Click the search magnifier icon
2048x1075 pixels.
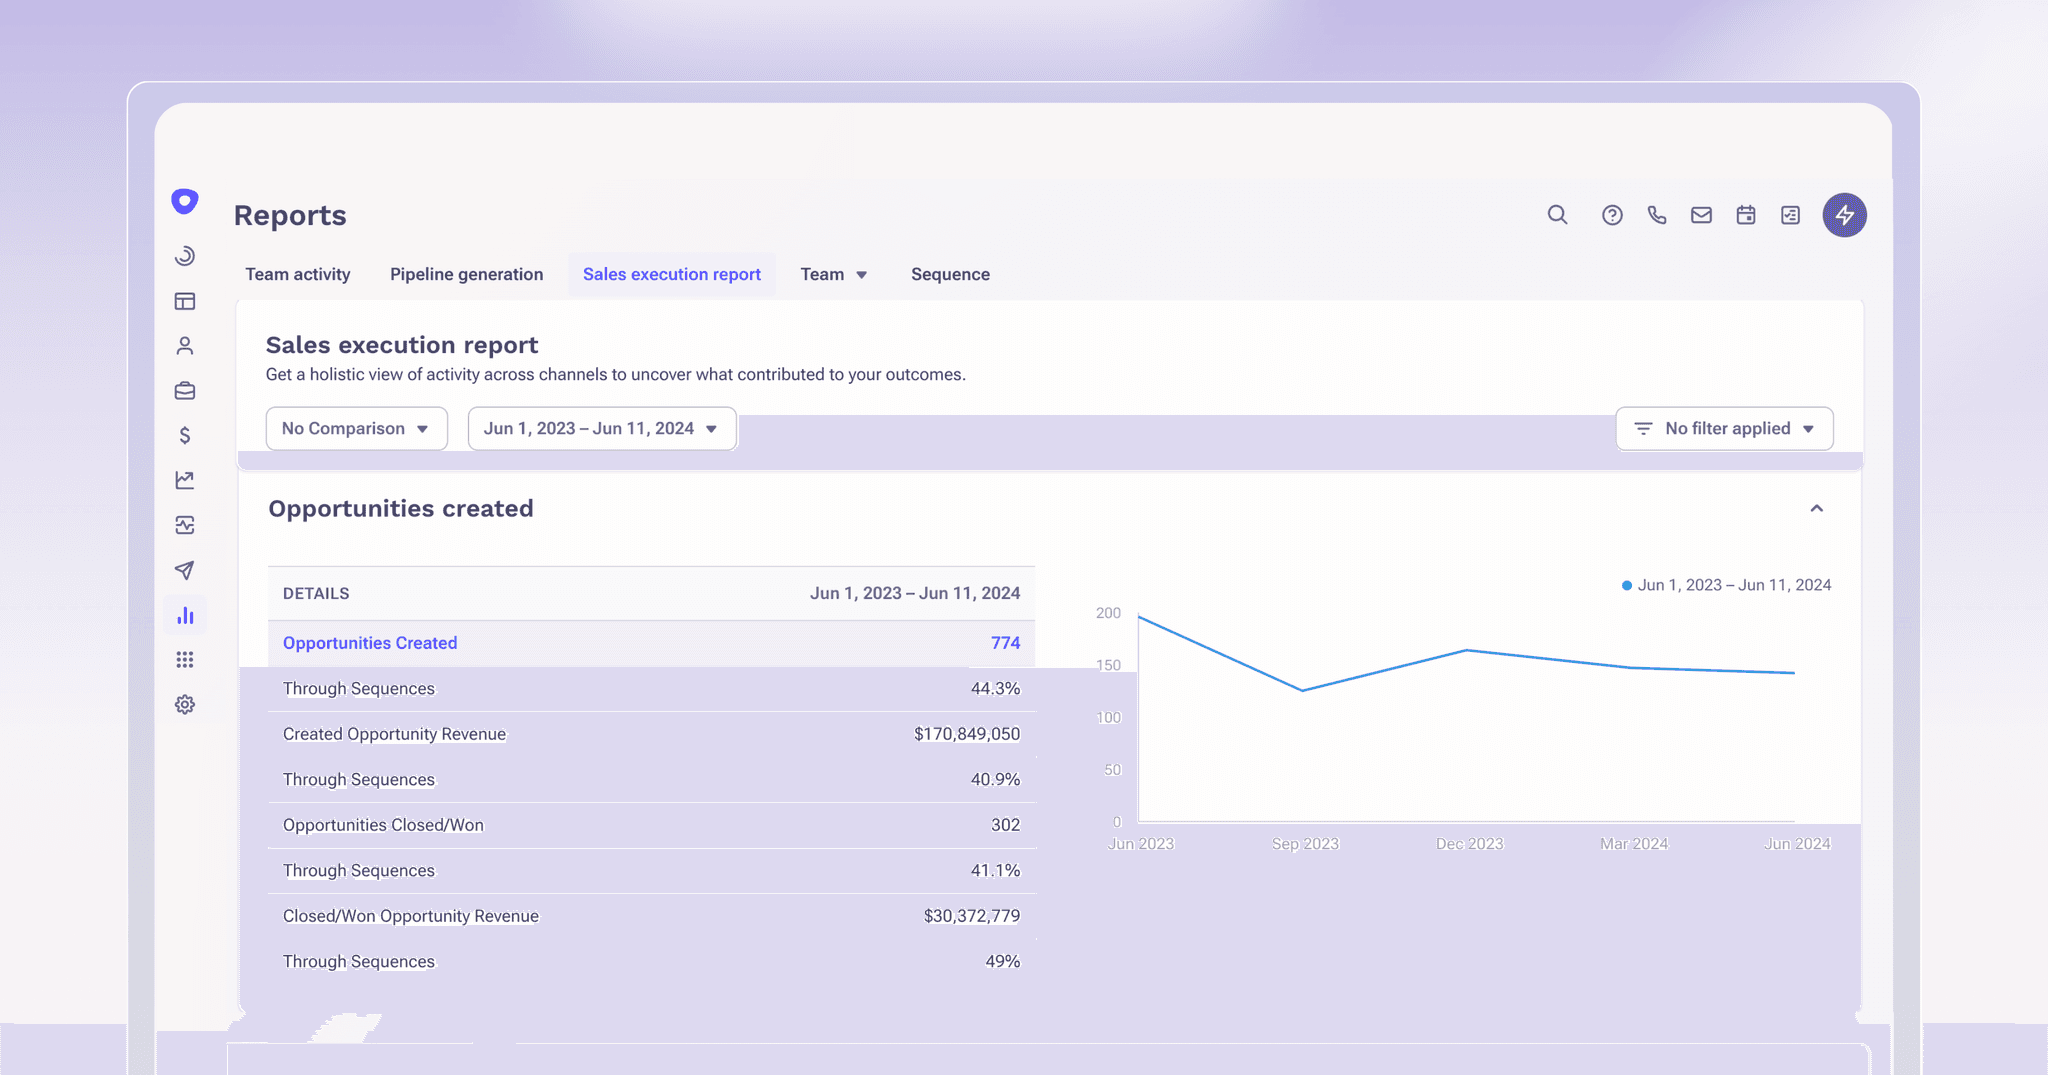pyautogui.click(x=1557, y=215)
